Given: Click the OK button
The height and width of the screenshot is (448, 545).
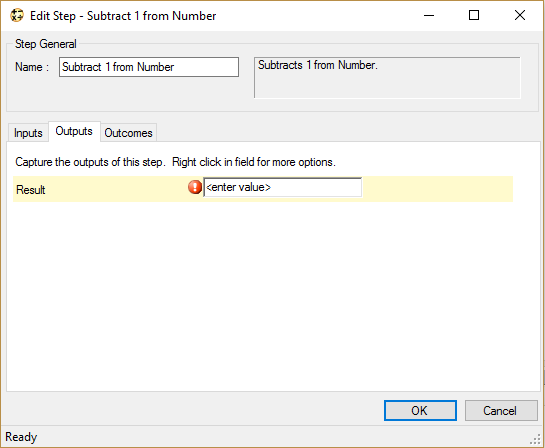Looking at the screenshot, I should (x=420, y=410).
